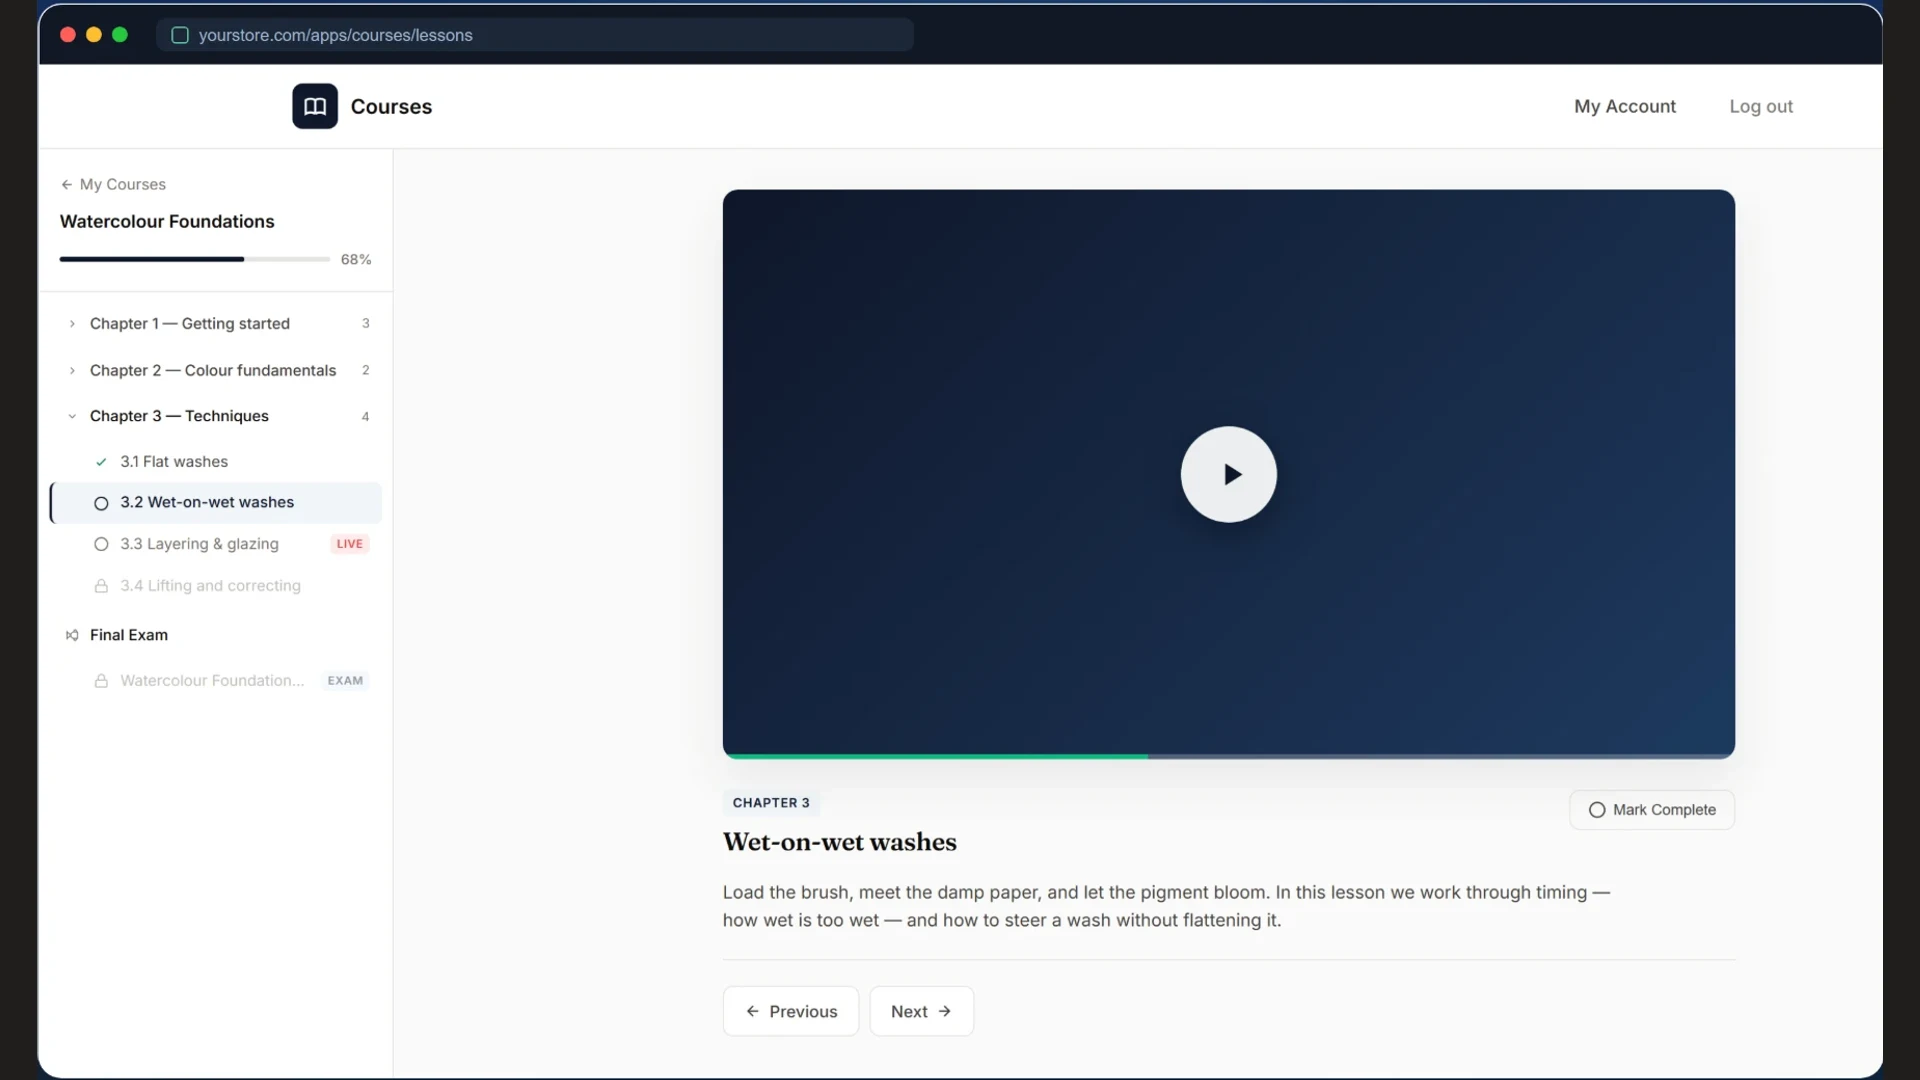Screen dimensions: 1920x1080
Task: Open the 3.1 Flat washes lesson
Action: (216, 462)
